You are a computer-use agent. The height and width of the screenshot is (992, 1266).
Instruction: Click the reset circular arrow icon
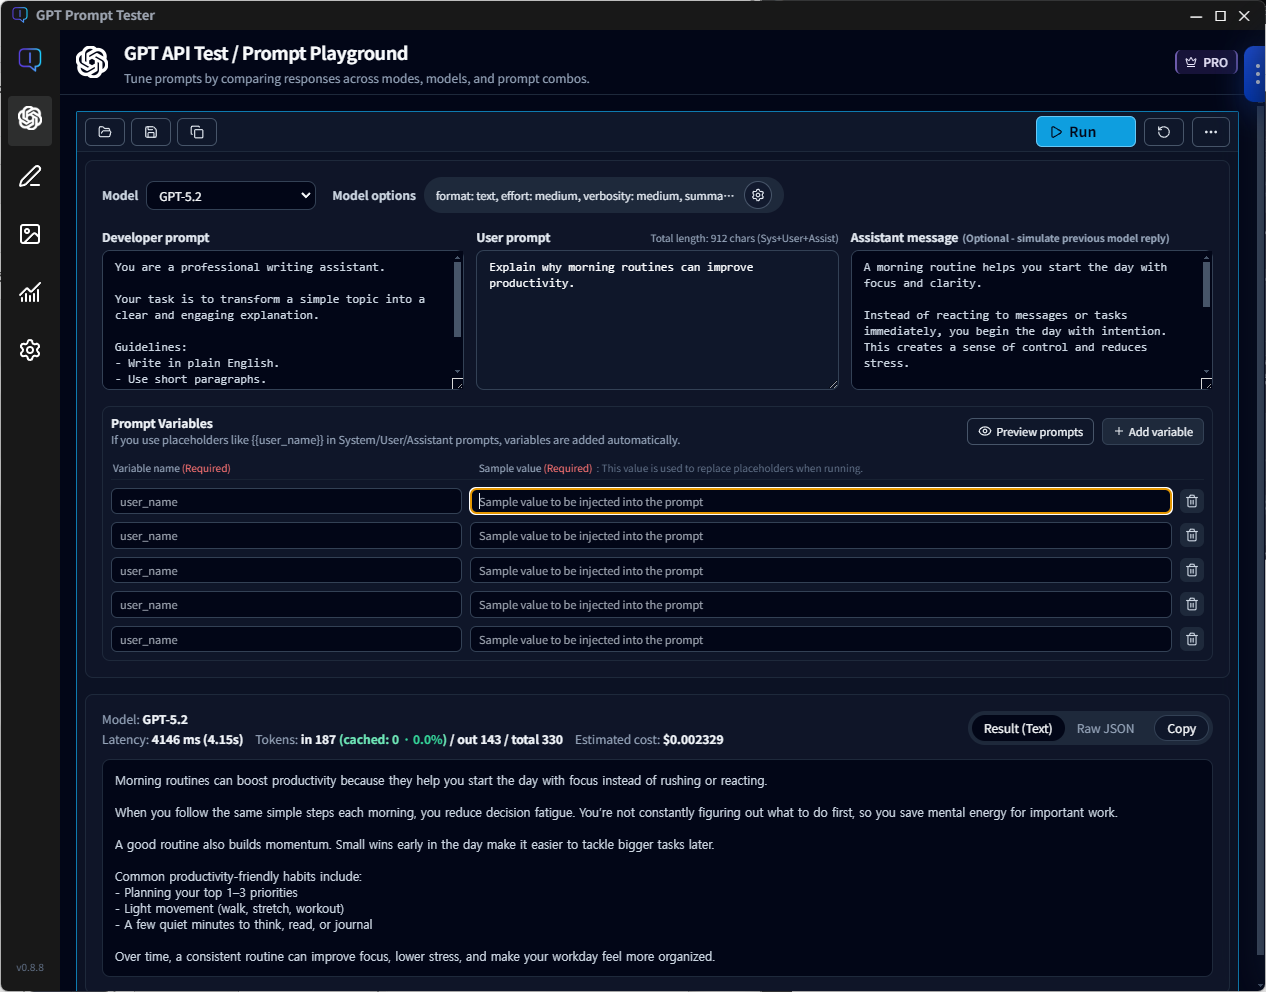pyautogui.click(x=1163, y=132)
